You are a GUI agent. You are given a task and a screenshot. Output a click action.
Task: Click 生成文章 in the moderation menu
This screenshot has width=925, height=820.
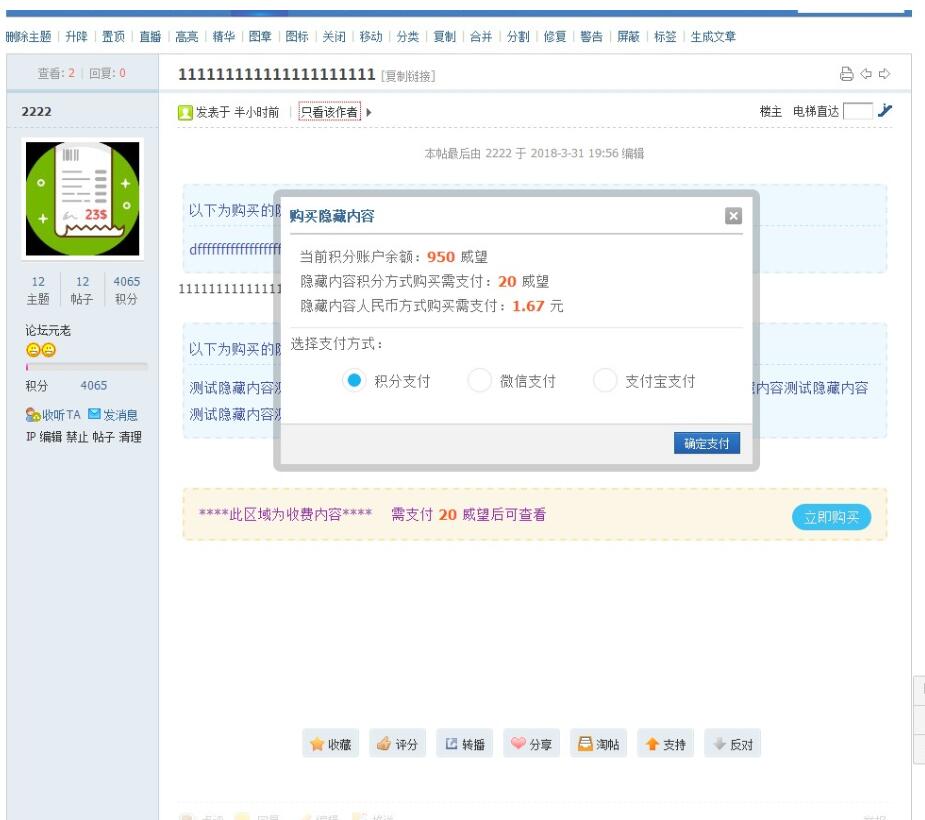point(713,36)
